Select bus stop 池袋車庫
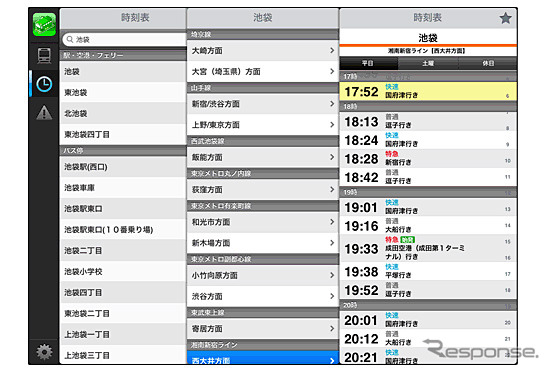This screenshot has height=371, width=550. pos(123,188)
